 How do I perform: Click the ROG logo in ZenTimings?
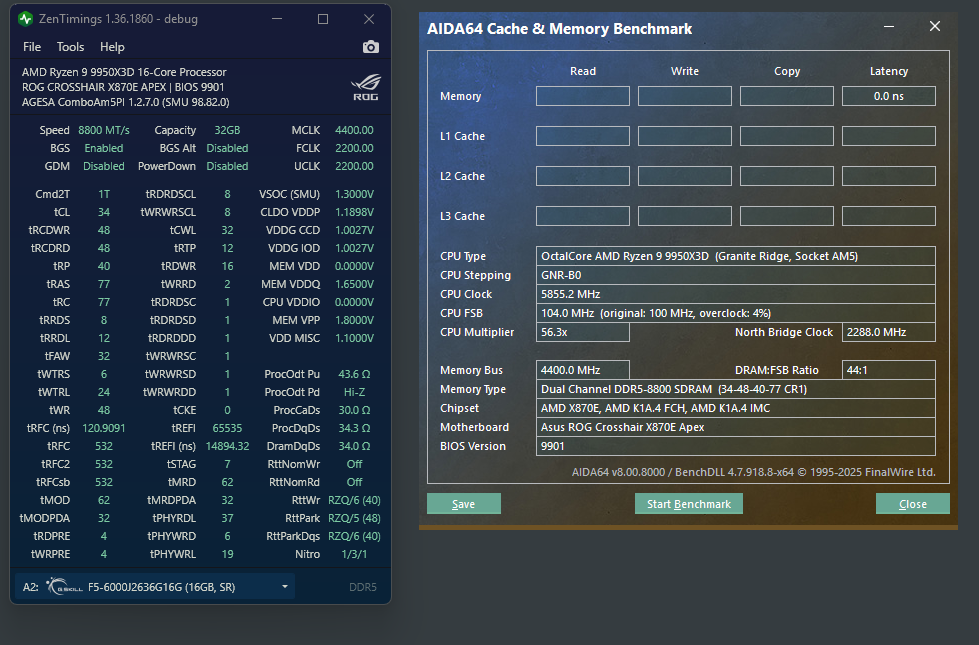(x=365, y=87)
